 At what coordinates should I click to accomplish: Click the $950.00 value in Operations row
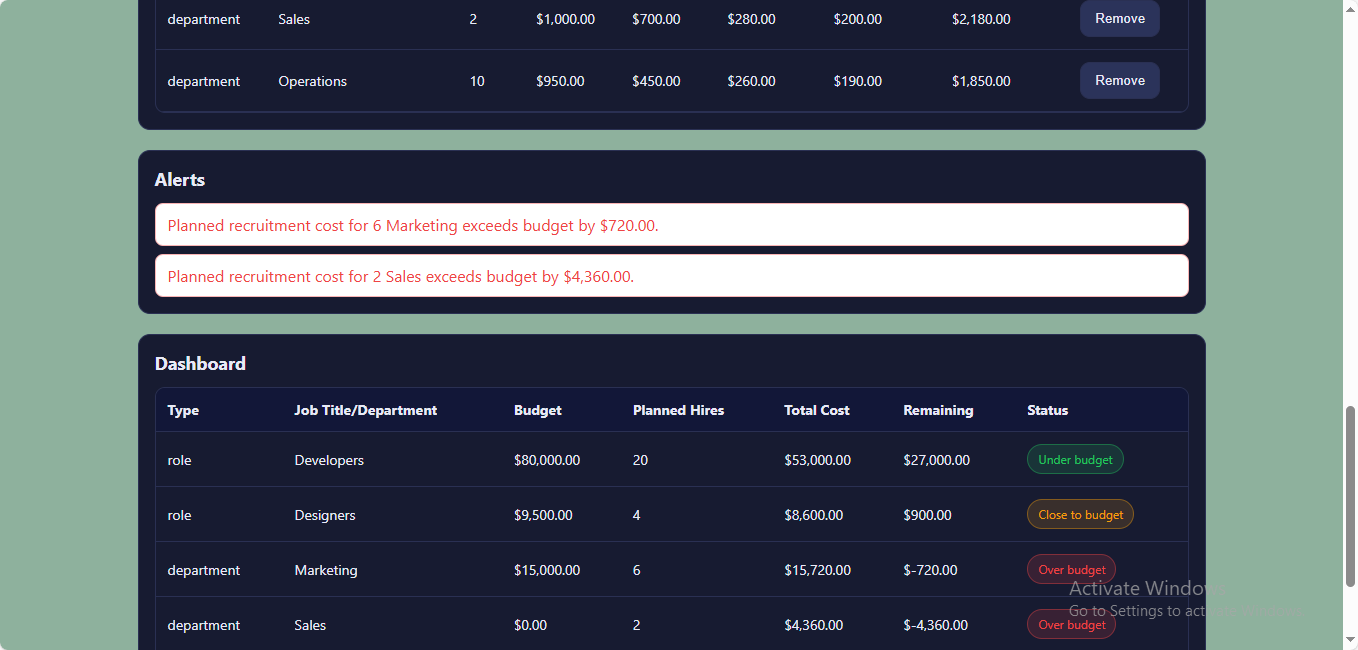click(x=560, y=81)
